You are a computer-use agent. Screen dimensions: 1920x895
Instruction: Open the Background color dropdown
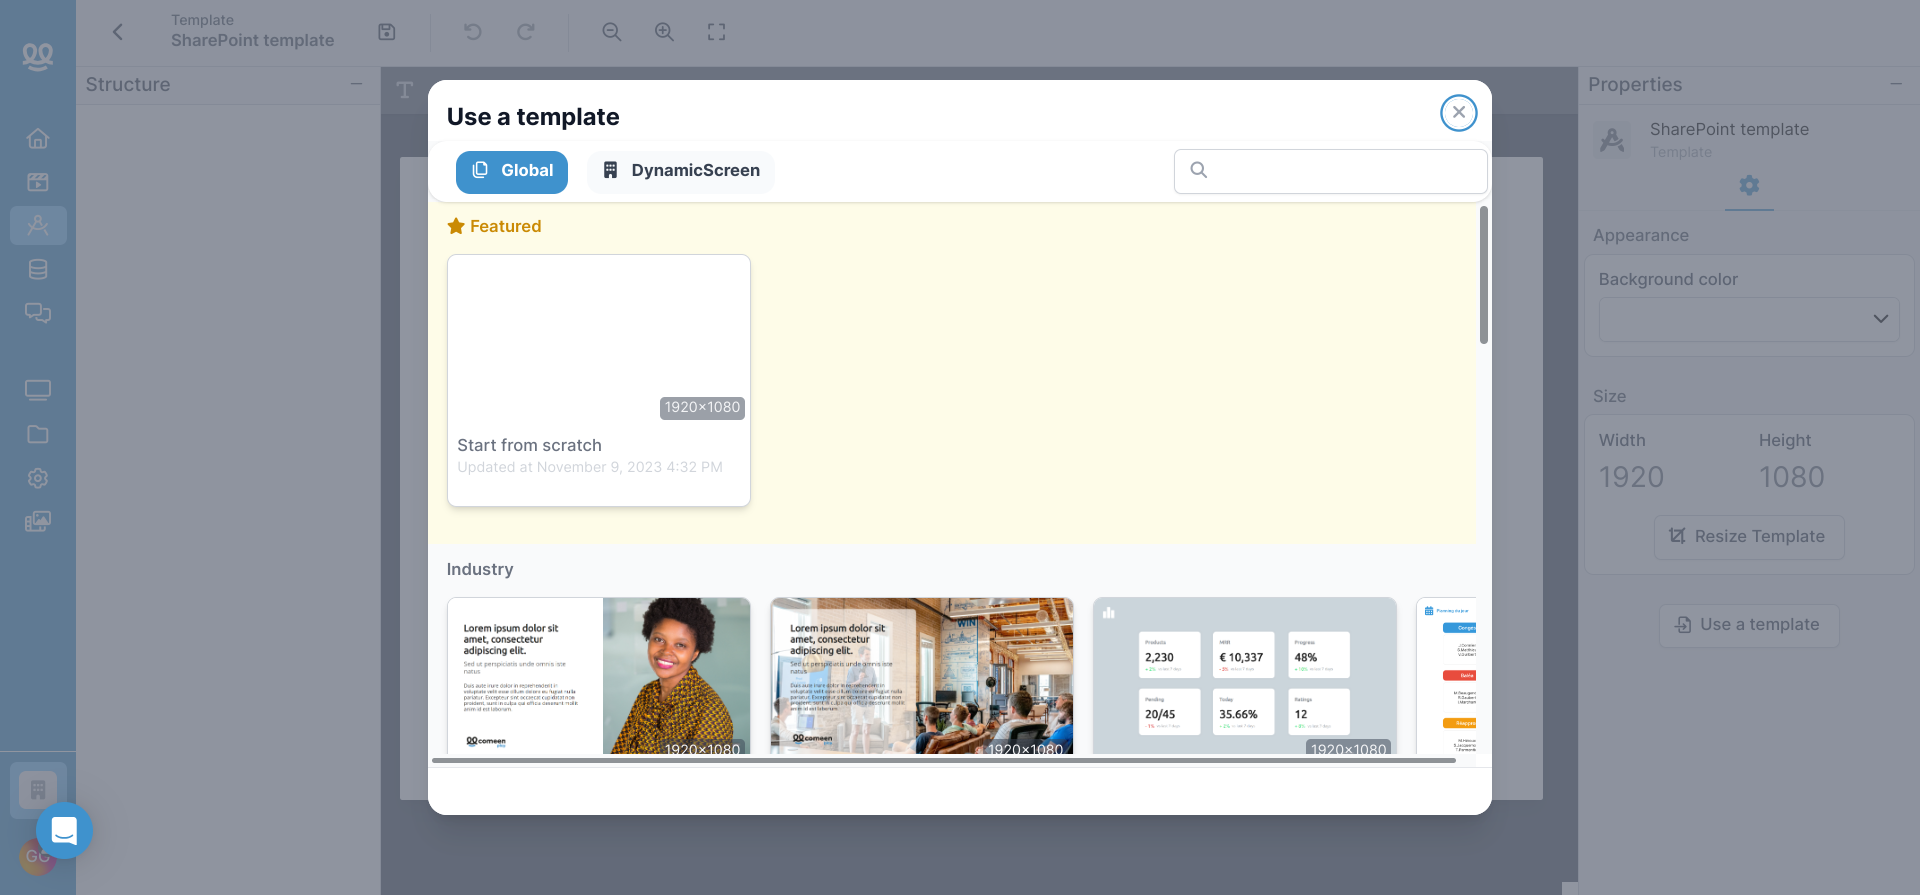(x=1749, y=319)
